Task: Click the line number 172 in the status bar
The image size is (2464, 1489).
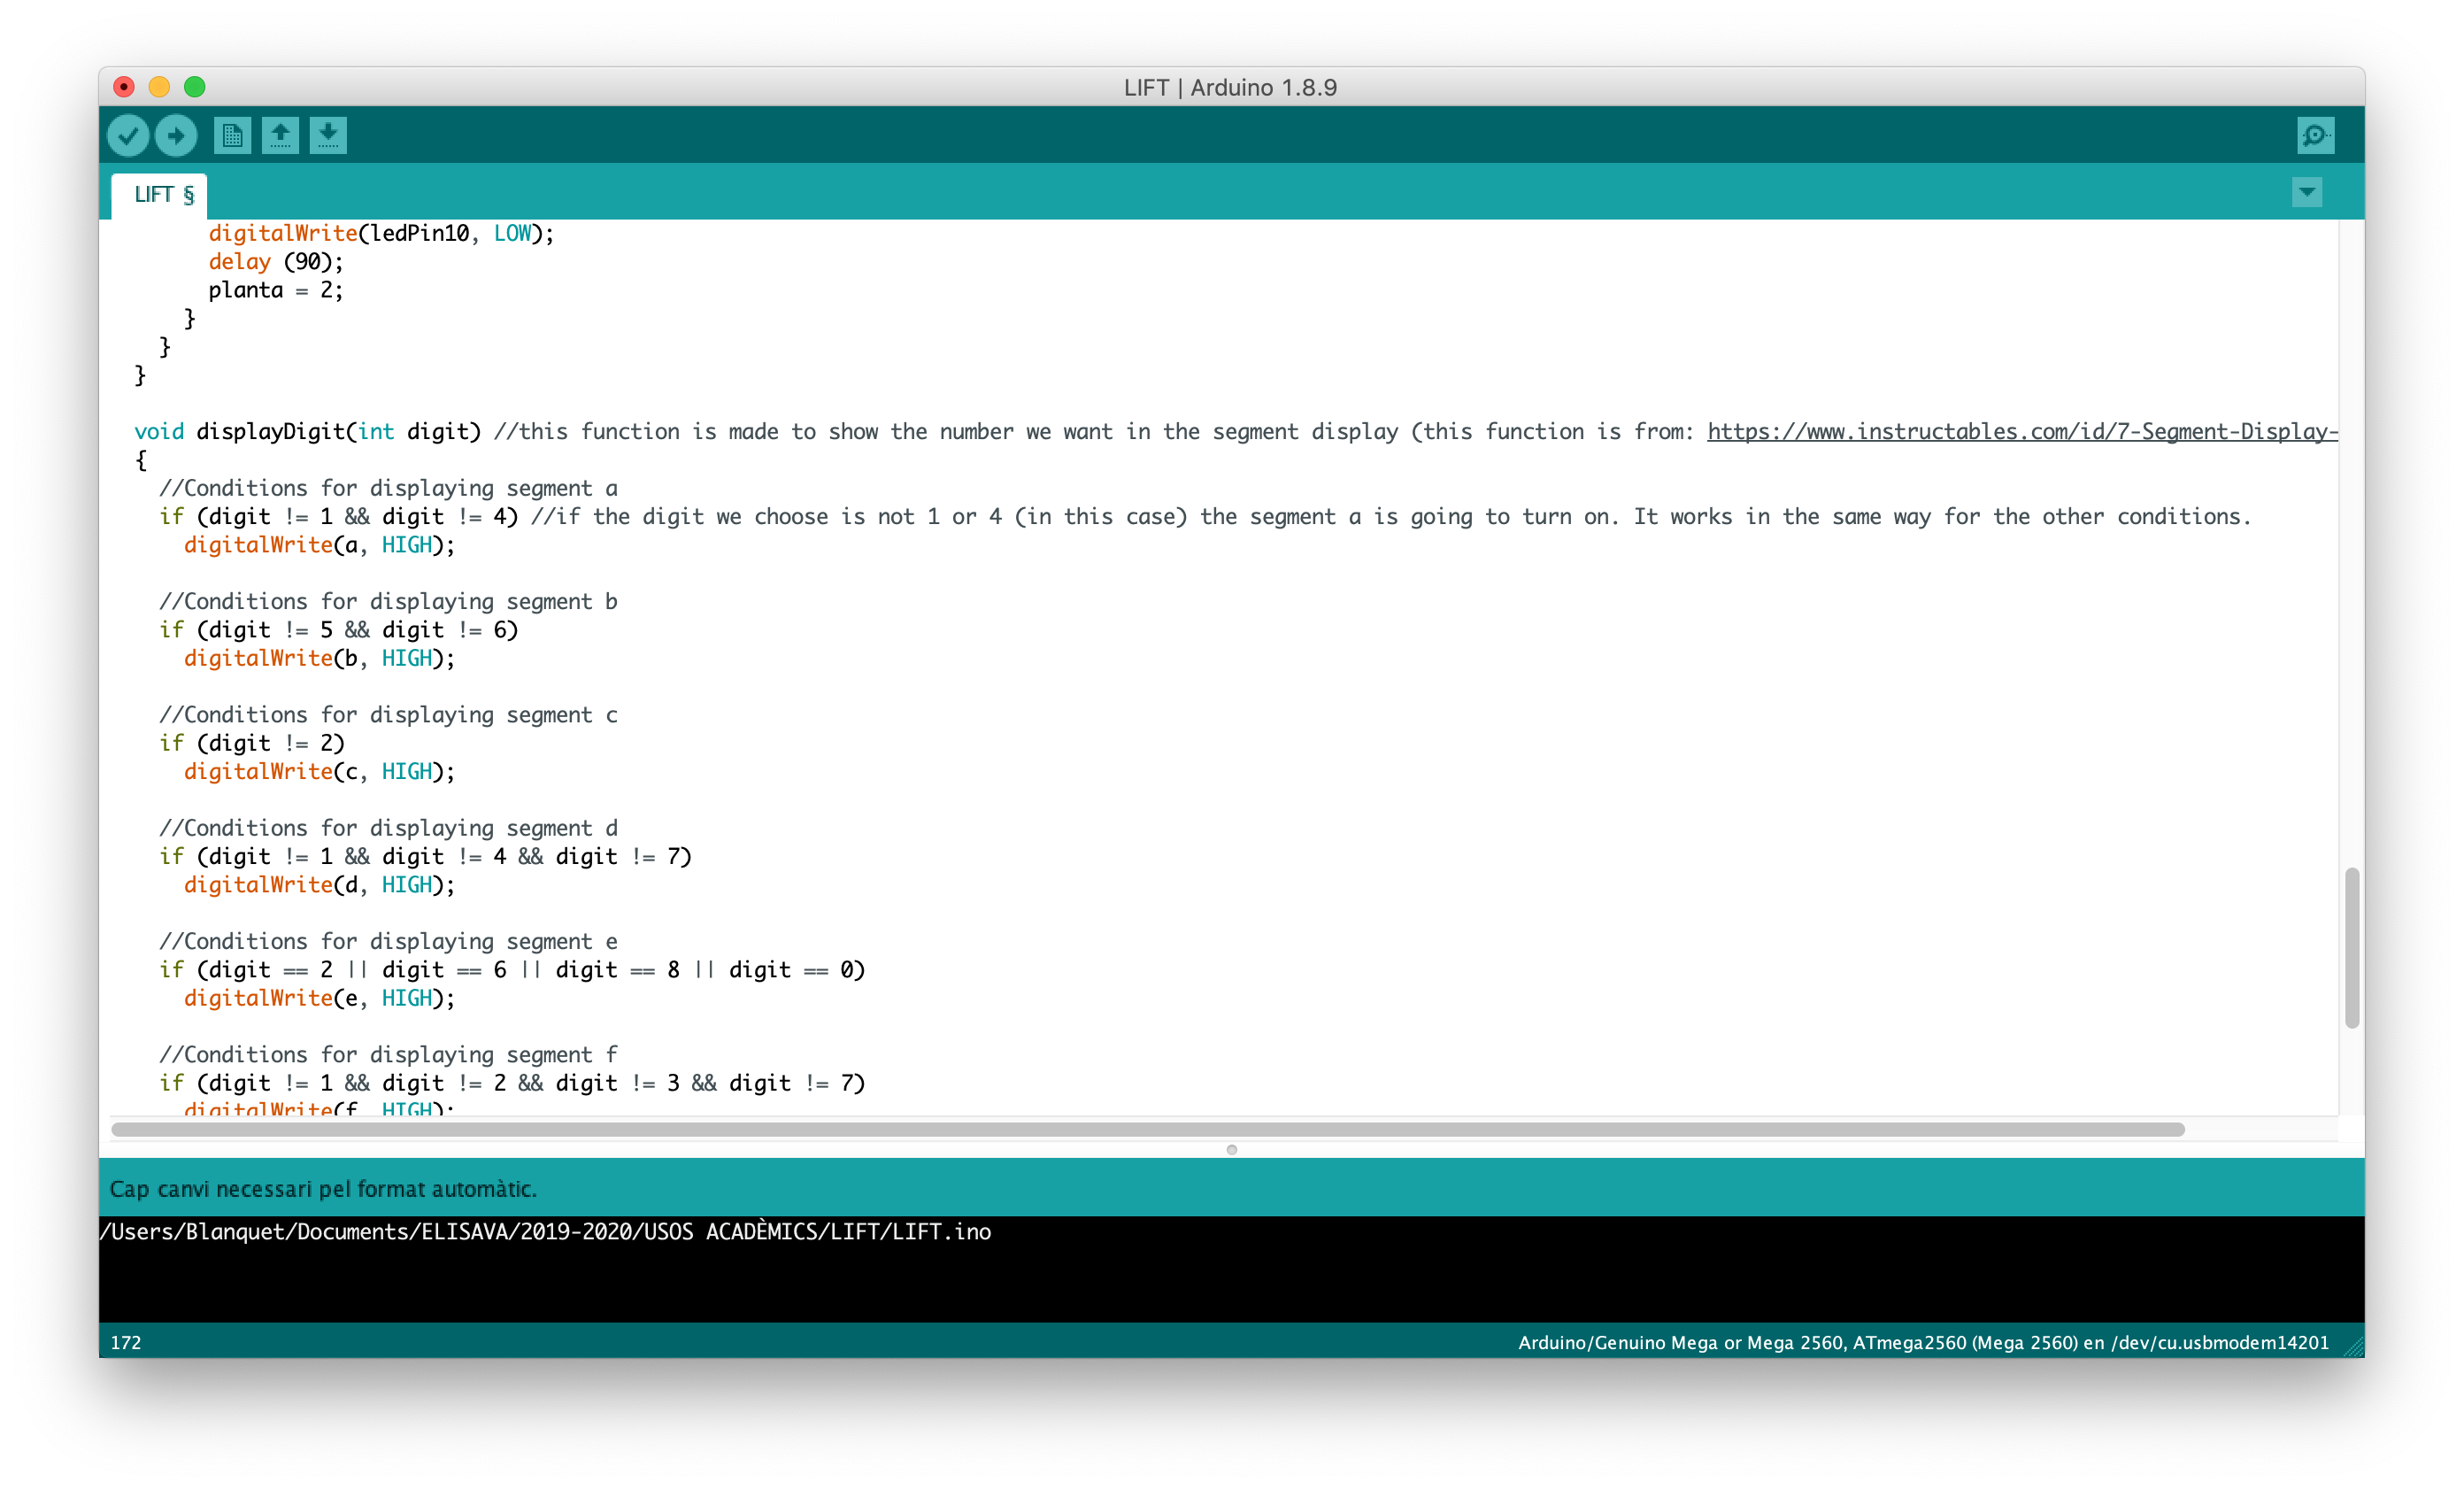Action: pos(126,1343)
